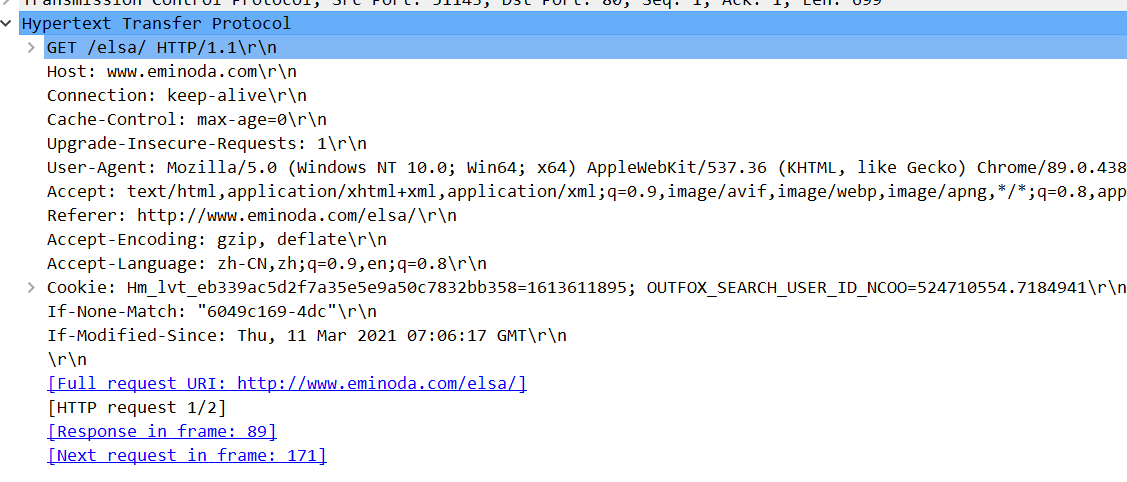Select the Host: www.eminoda.com line
This screenshot has width=1127, height=482.
coord(172,72)
